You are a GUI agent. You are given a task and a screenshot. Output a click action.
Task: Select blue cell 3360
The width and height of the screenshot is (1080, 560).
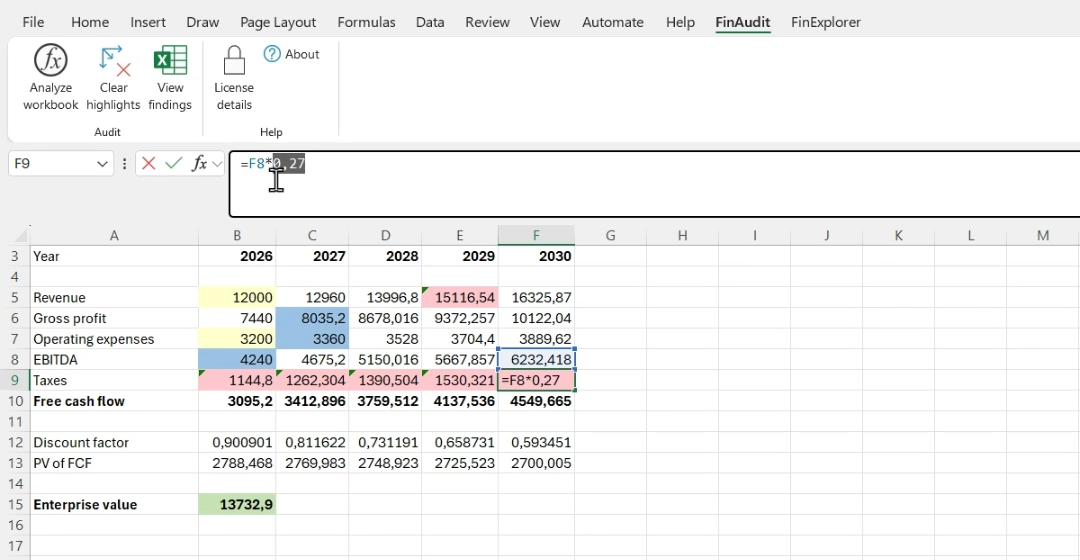coord(312,339)
